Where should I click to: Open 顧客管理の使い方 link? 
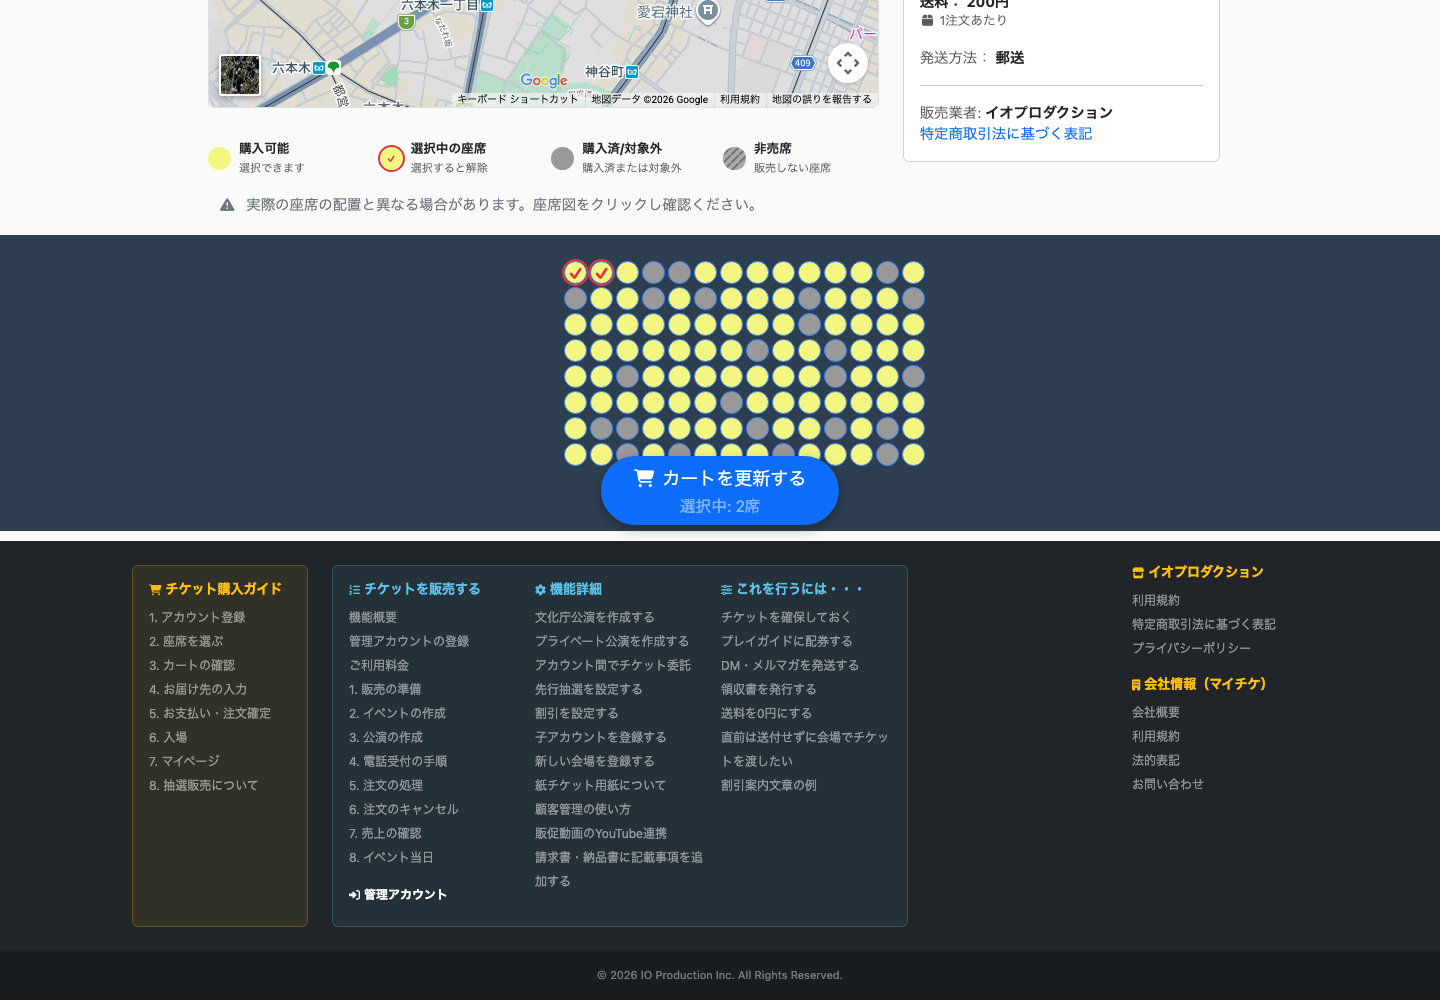click(x=583, y=810)
